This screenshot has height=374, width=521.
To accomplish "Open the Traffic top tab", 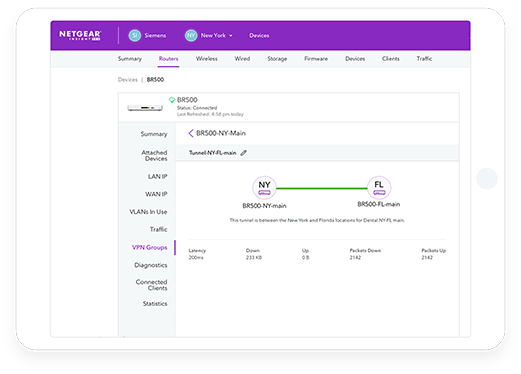I will [x=424, y=59].
